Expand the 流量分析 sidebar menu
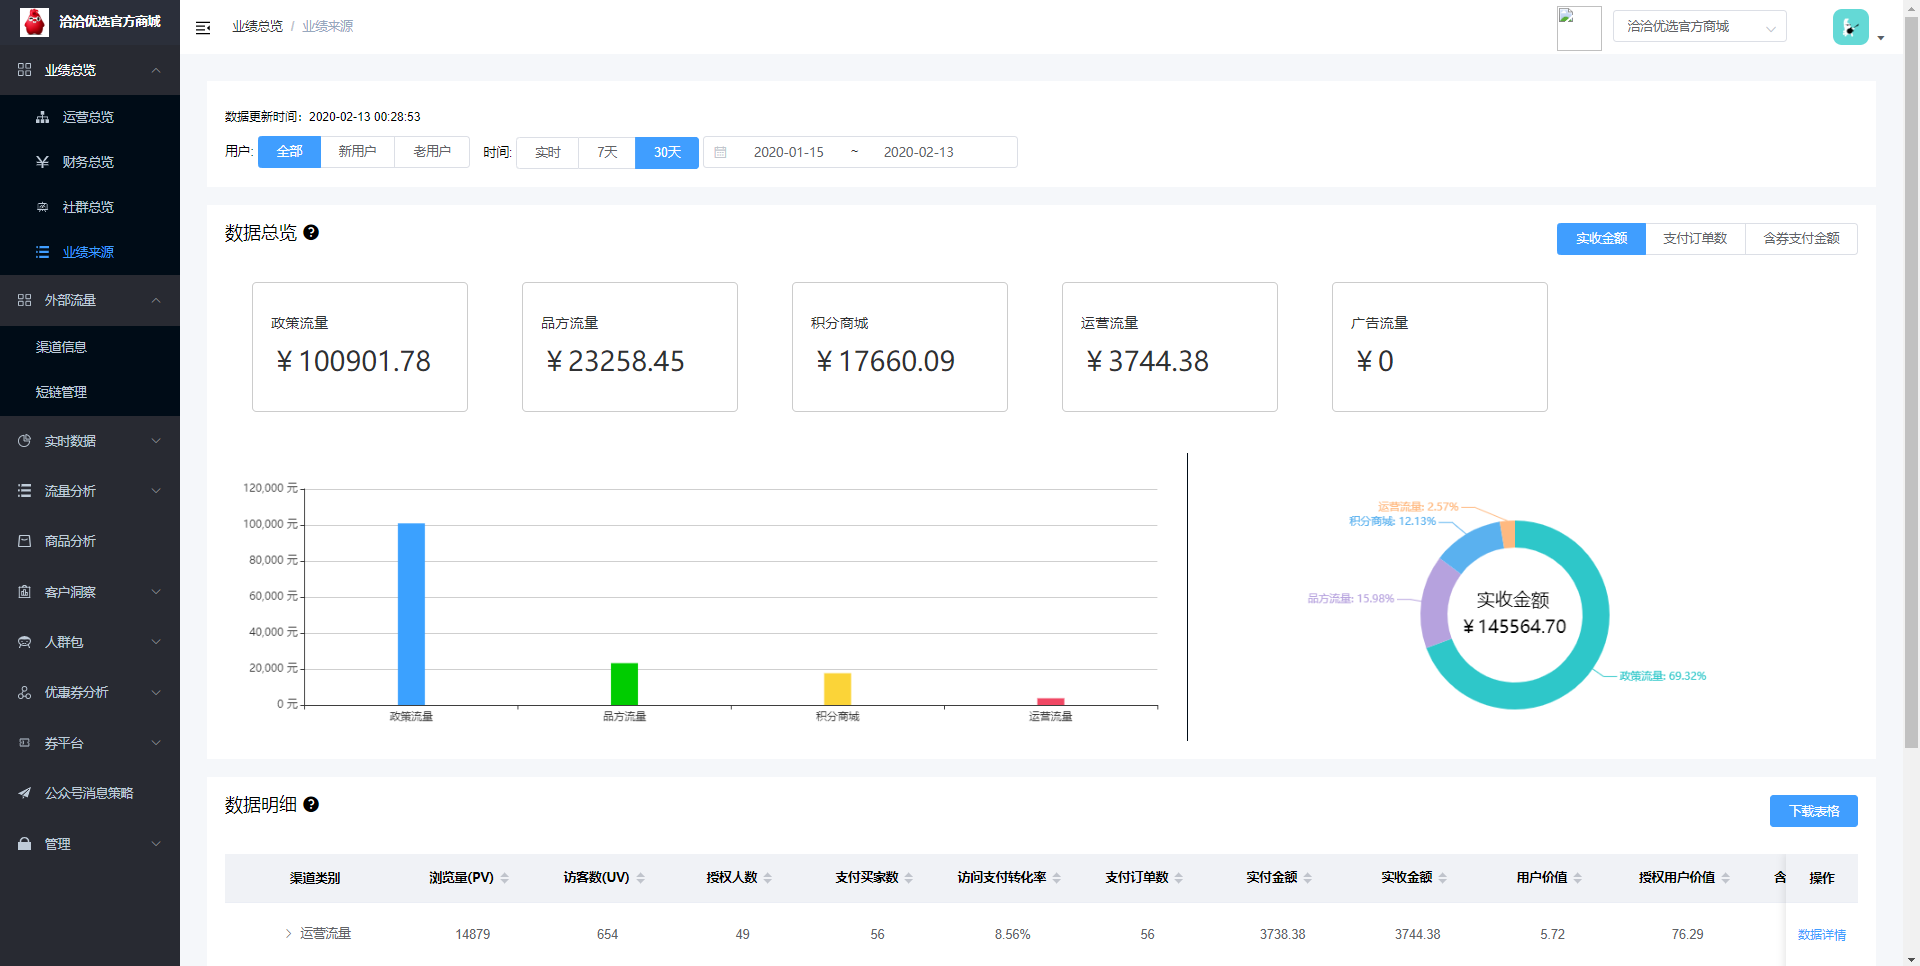Screen dimensions: 1920x966 click(x=90, y=491)
